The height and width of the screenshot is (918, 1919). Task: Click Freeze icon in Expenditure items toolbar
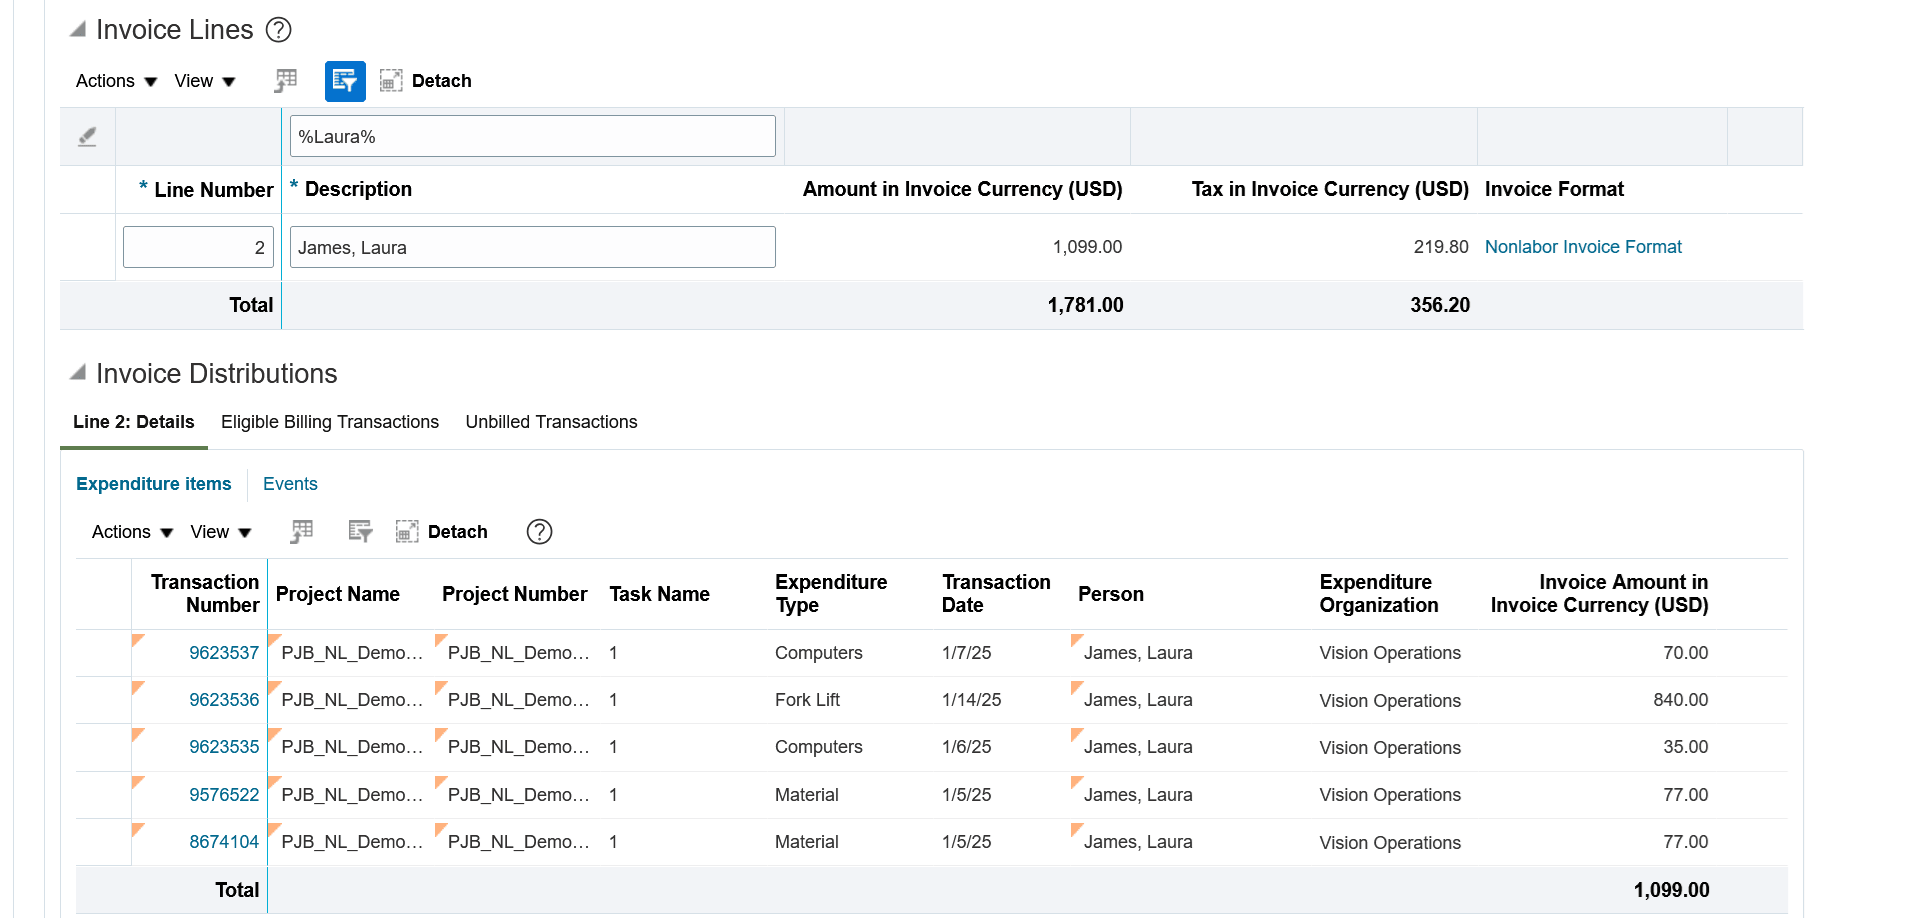pyautogui.click(x=302, y=532)
